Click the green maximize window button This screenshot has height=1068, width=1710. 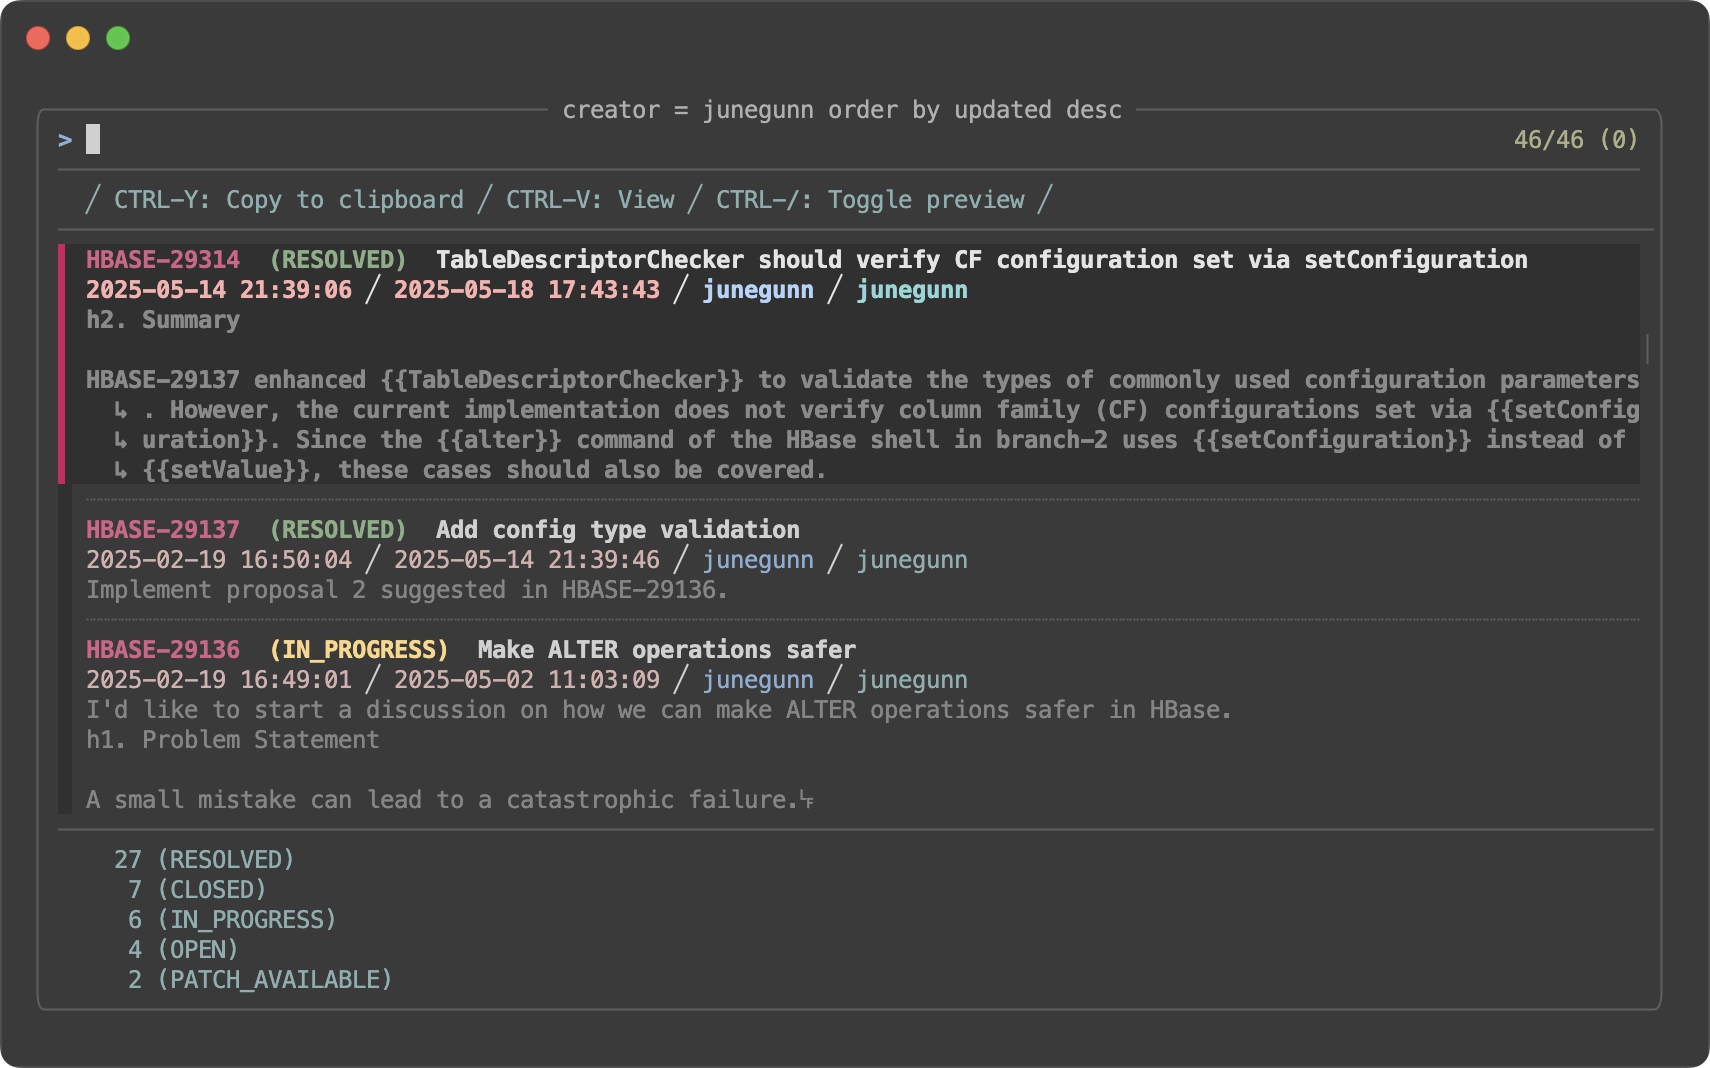coord(118,38)
